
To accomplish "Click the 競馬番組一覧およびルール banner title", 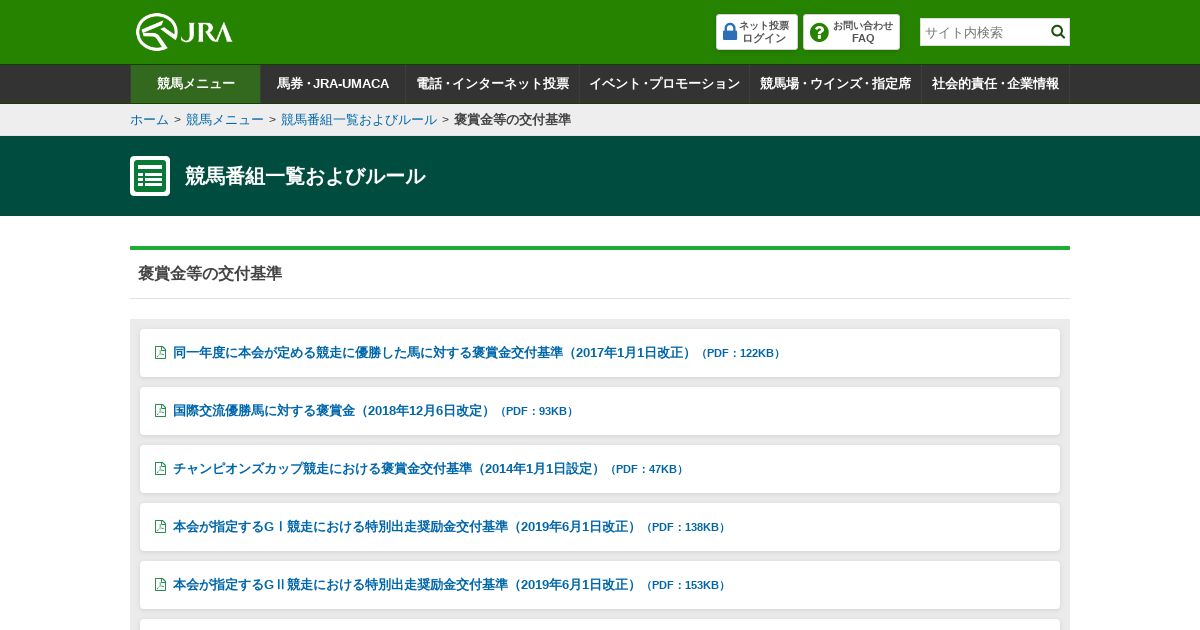I will coord(305,176).
